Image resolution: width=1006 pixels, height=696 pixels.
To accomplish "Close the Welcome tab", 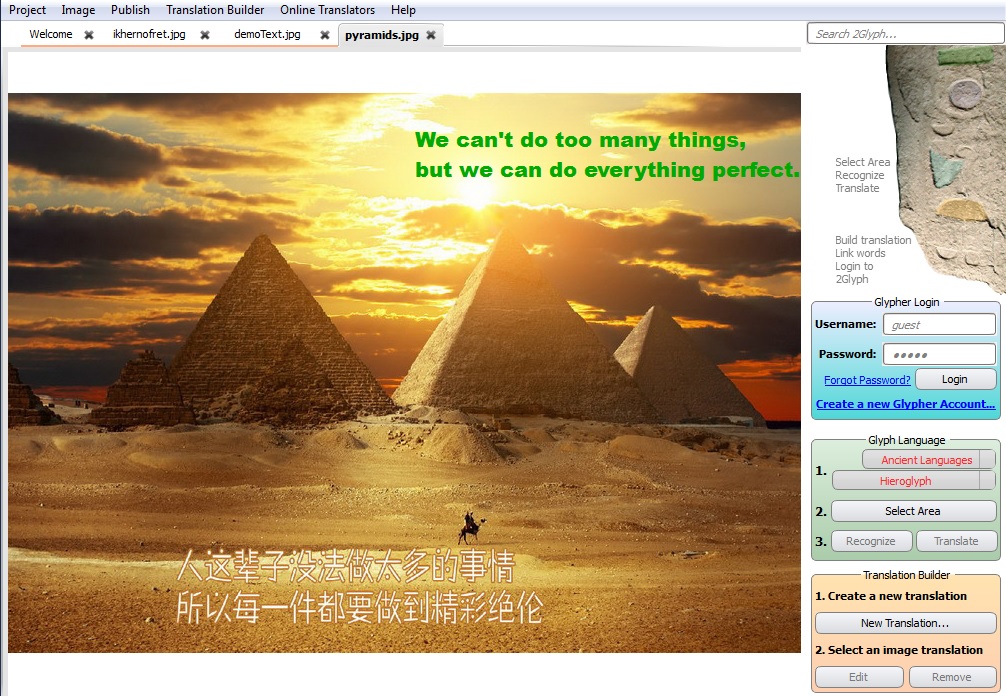I will [89, 35].
